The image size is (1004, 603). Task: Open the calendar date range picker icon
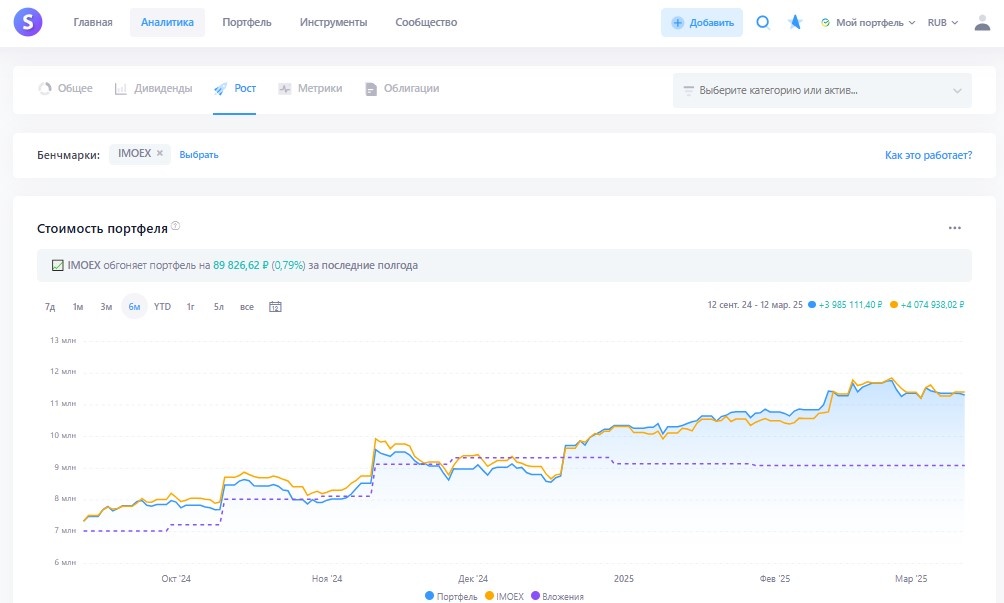click(275, 307)
